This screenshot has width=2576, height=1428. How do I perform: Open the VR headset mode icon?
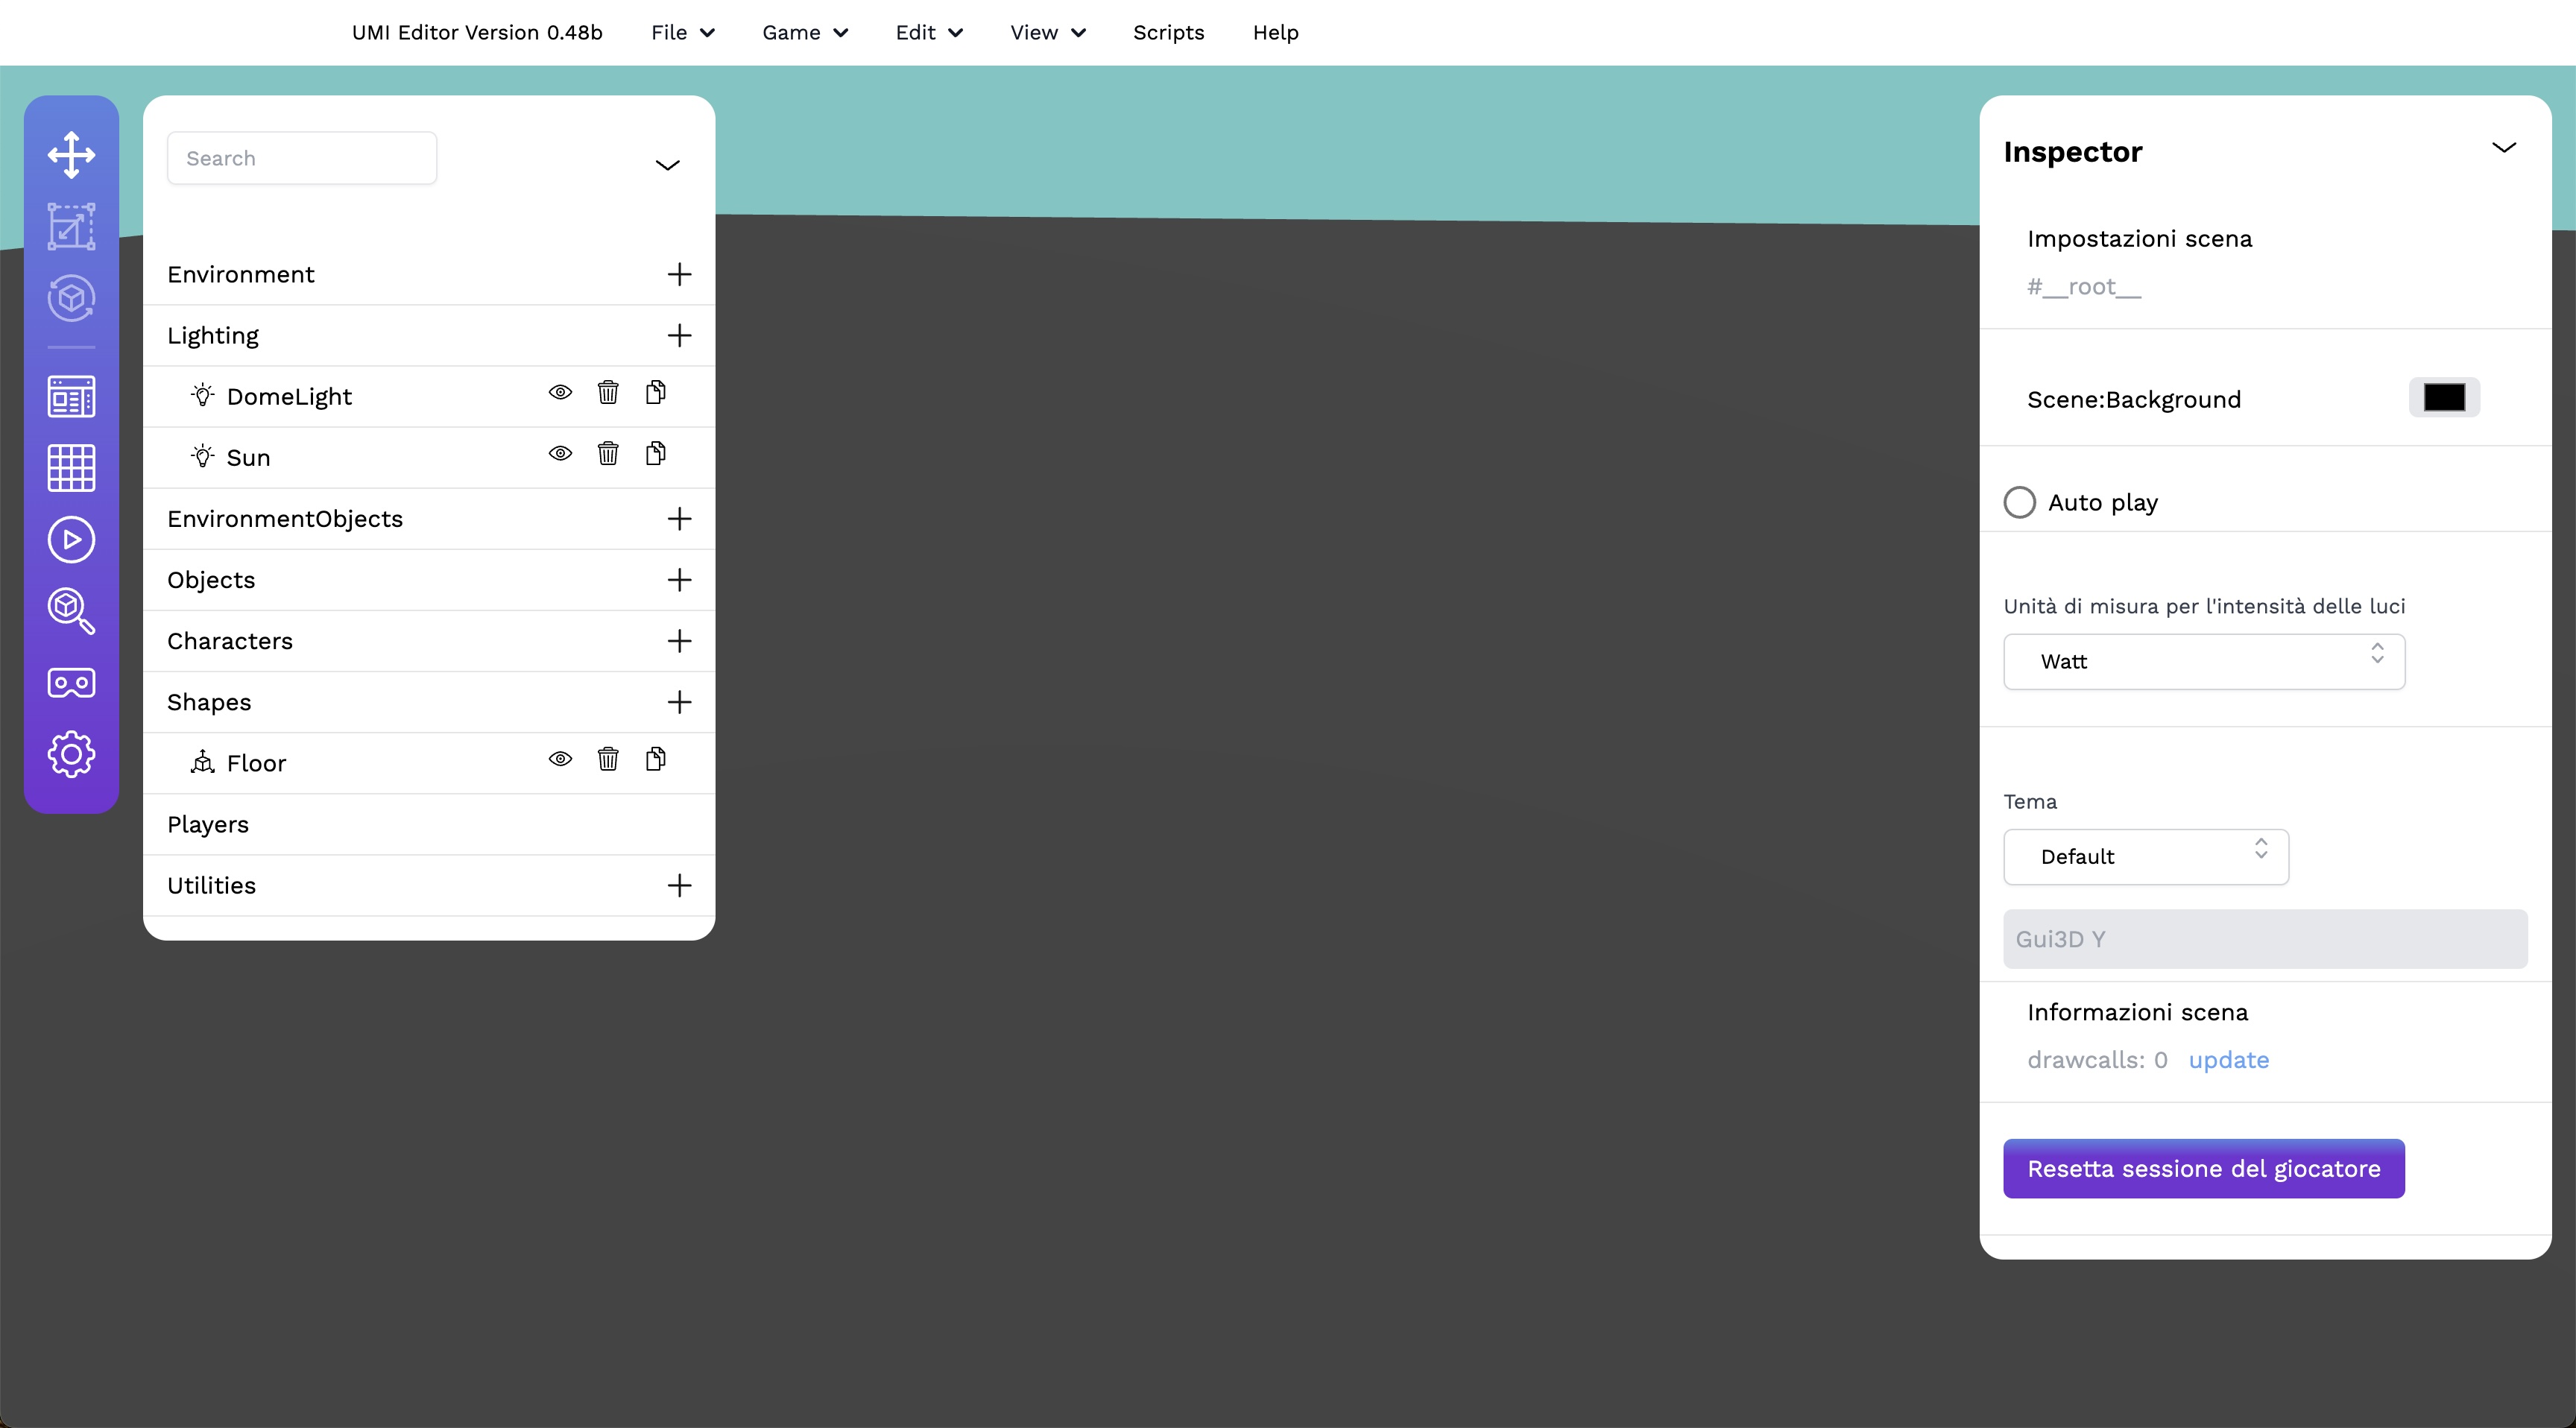[71, 683]
